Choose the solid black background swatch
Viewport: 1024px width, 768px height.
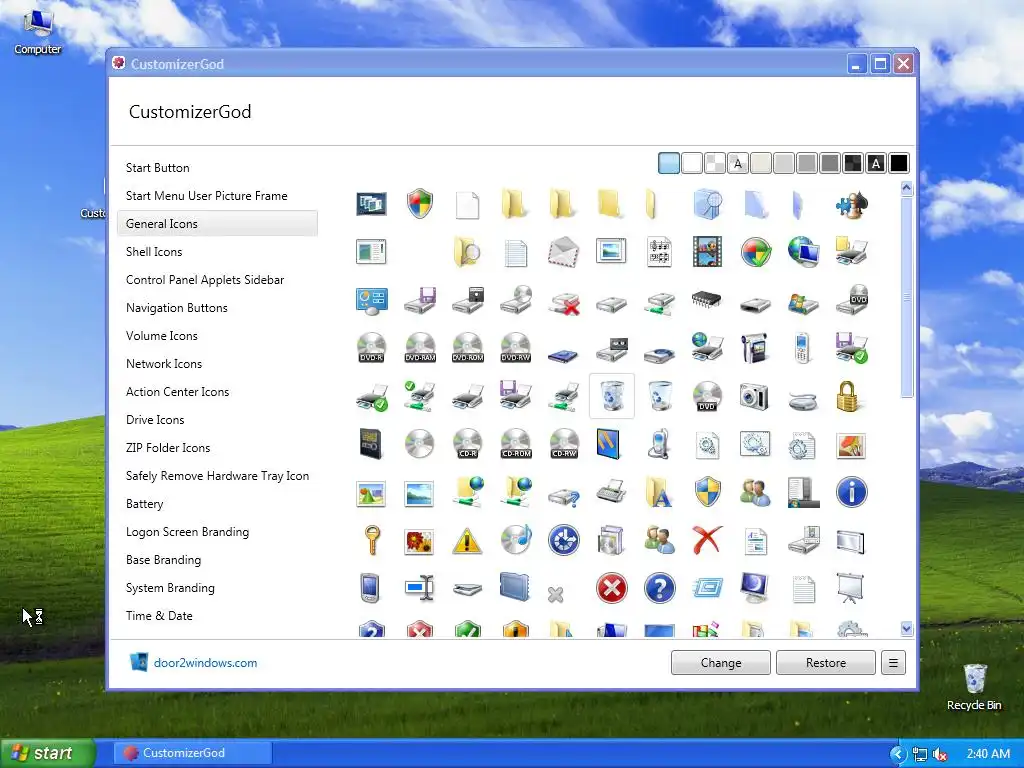pyautogui.click(x=899, y=163)
